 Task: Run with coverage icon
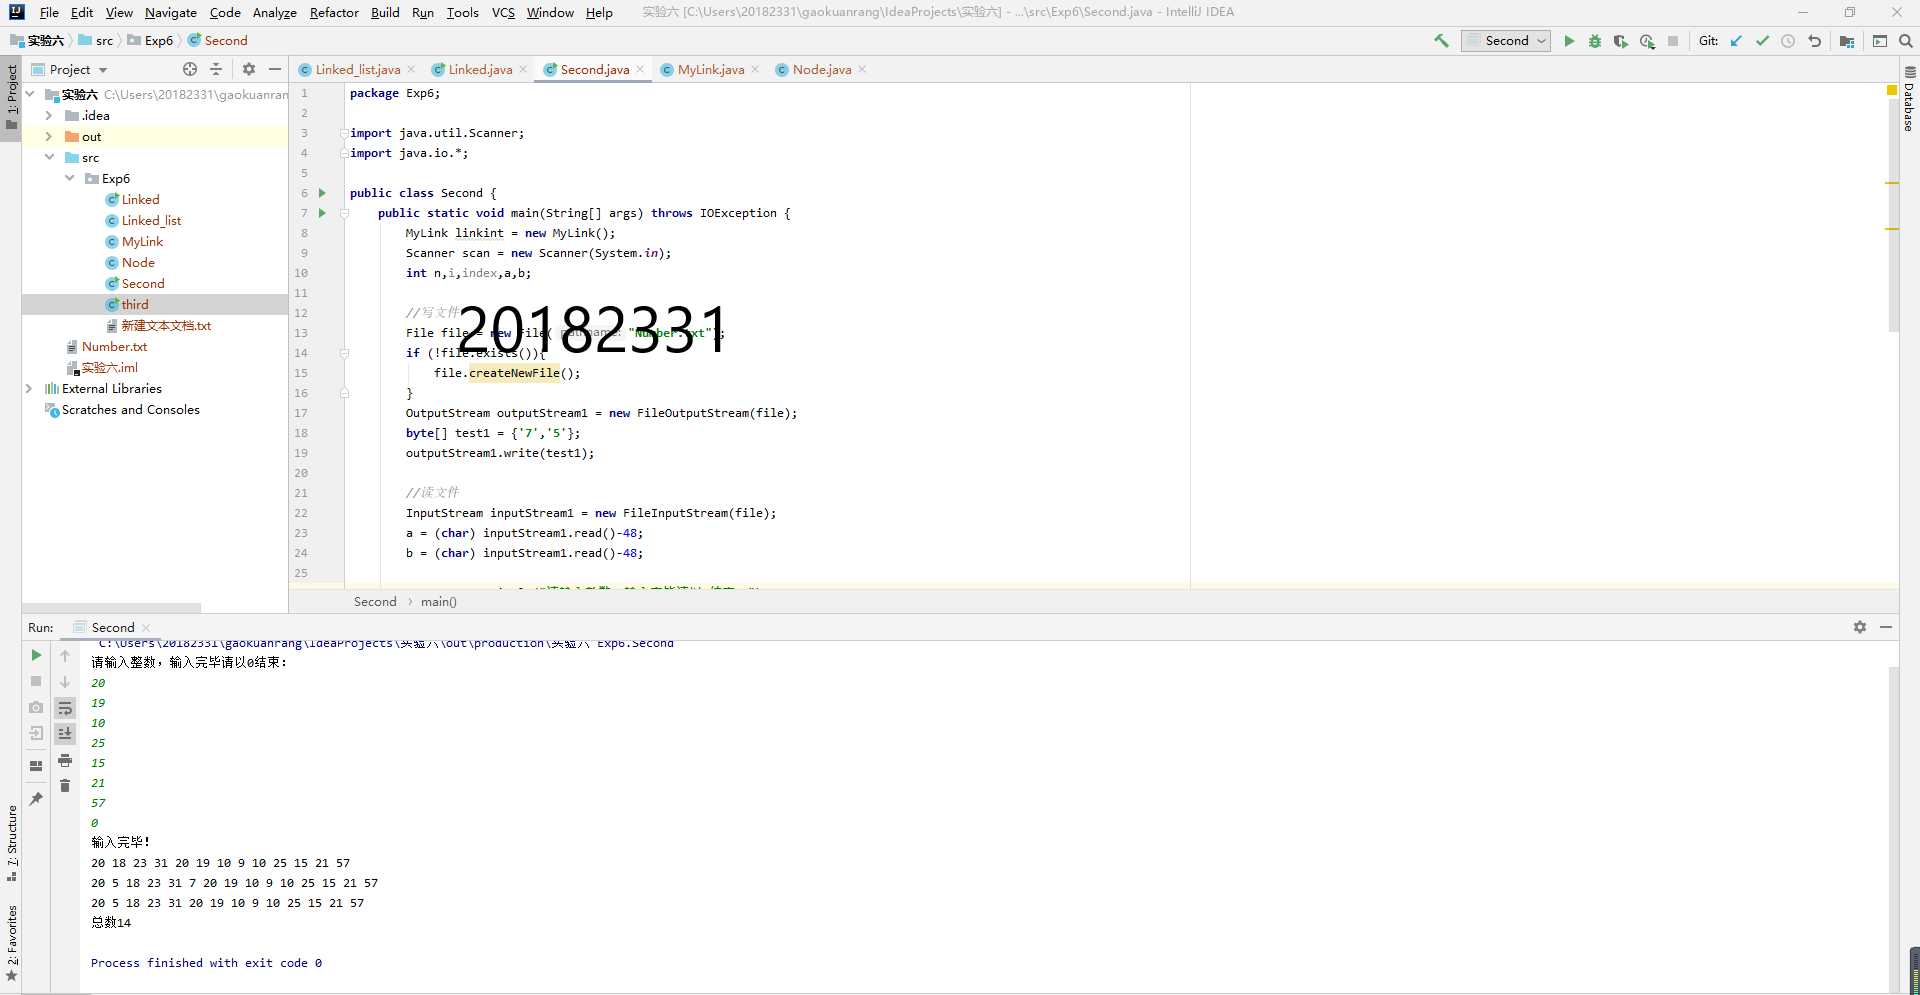tap(1621, 41)
